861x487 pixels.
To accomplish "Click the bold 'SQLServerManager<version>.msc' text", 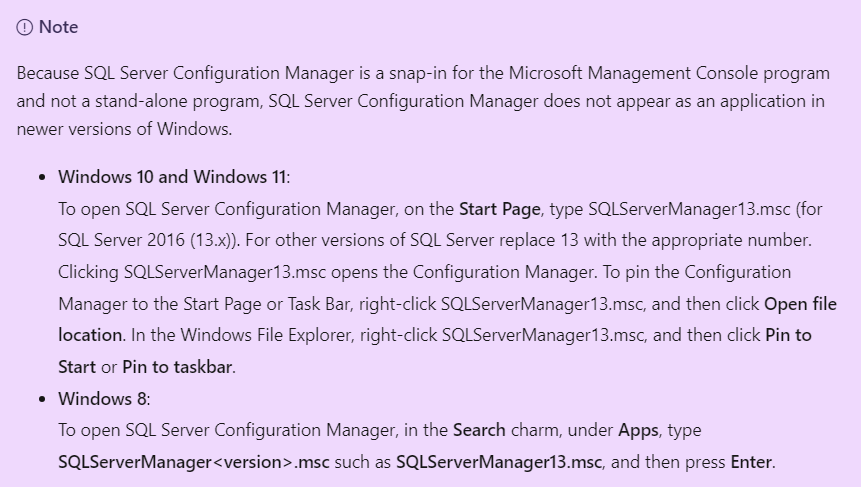I will [x=194, y=462].
